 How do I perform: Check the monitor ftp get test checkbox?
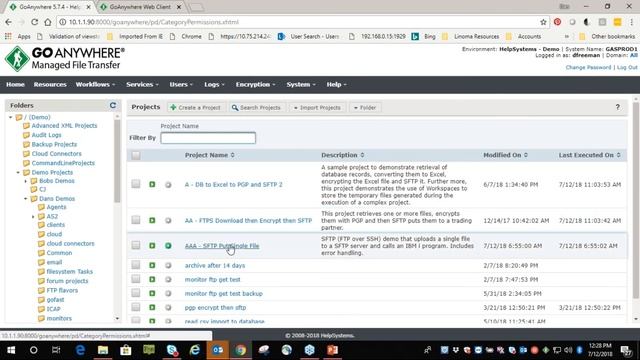(136, 279)
